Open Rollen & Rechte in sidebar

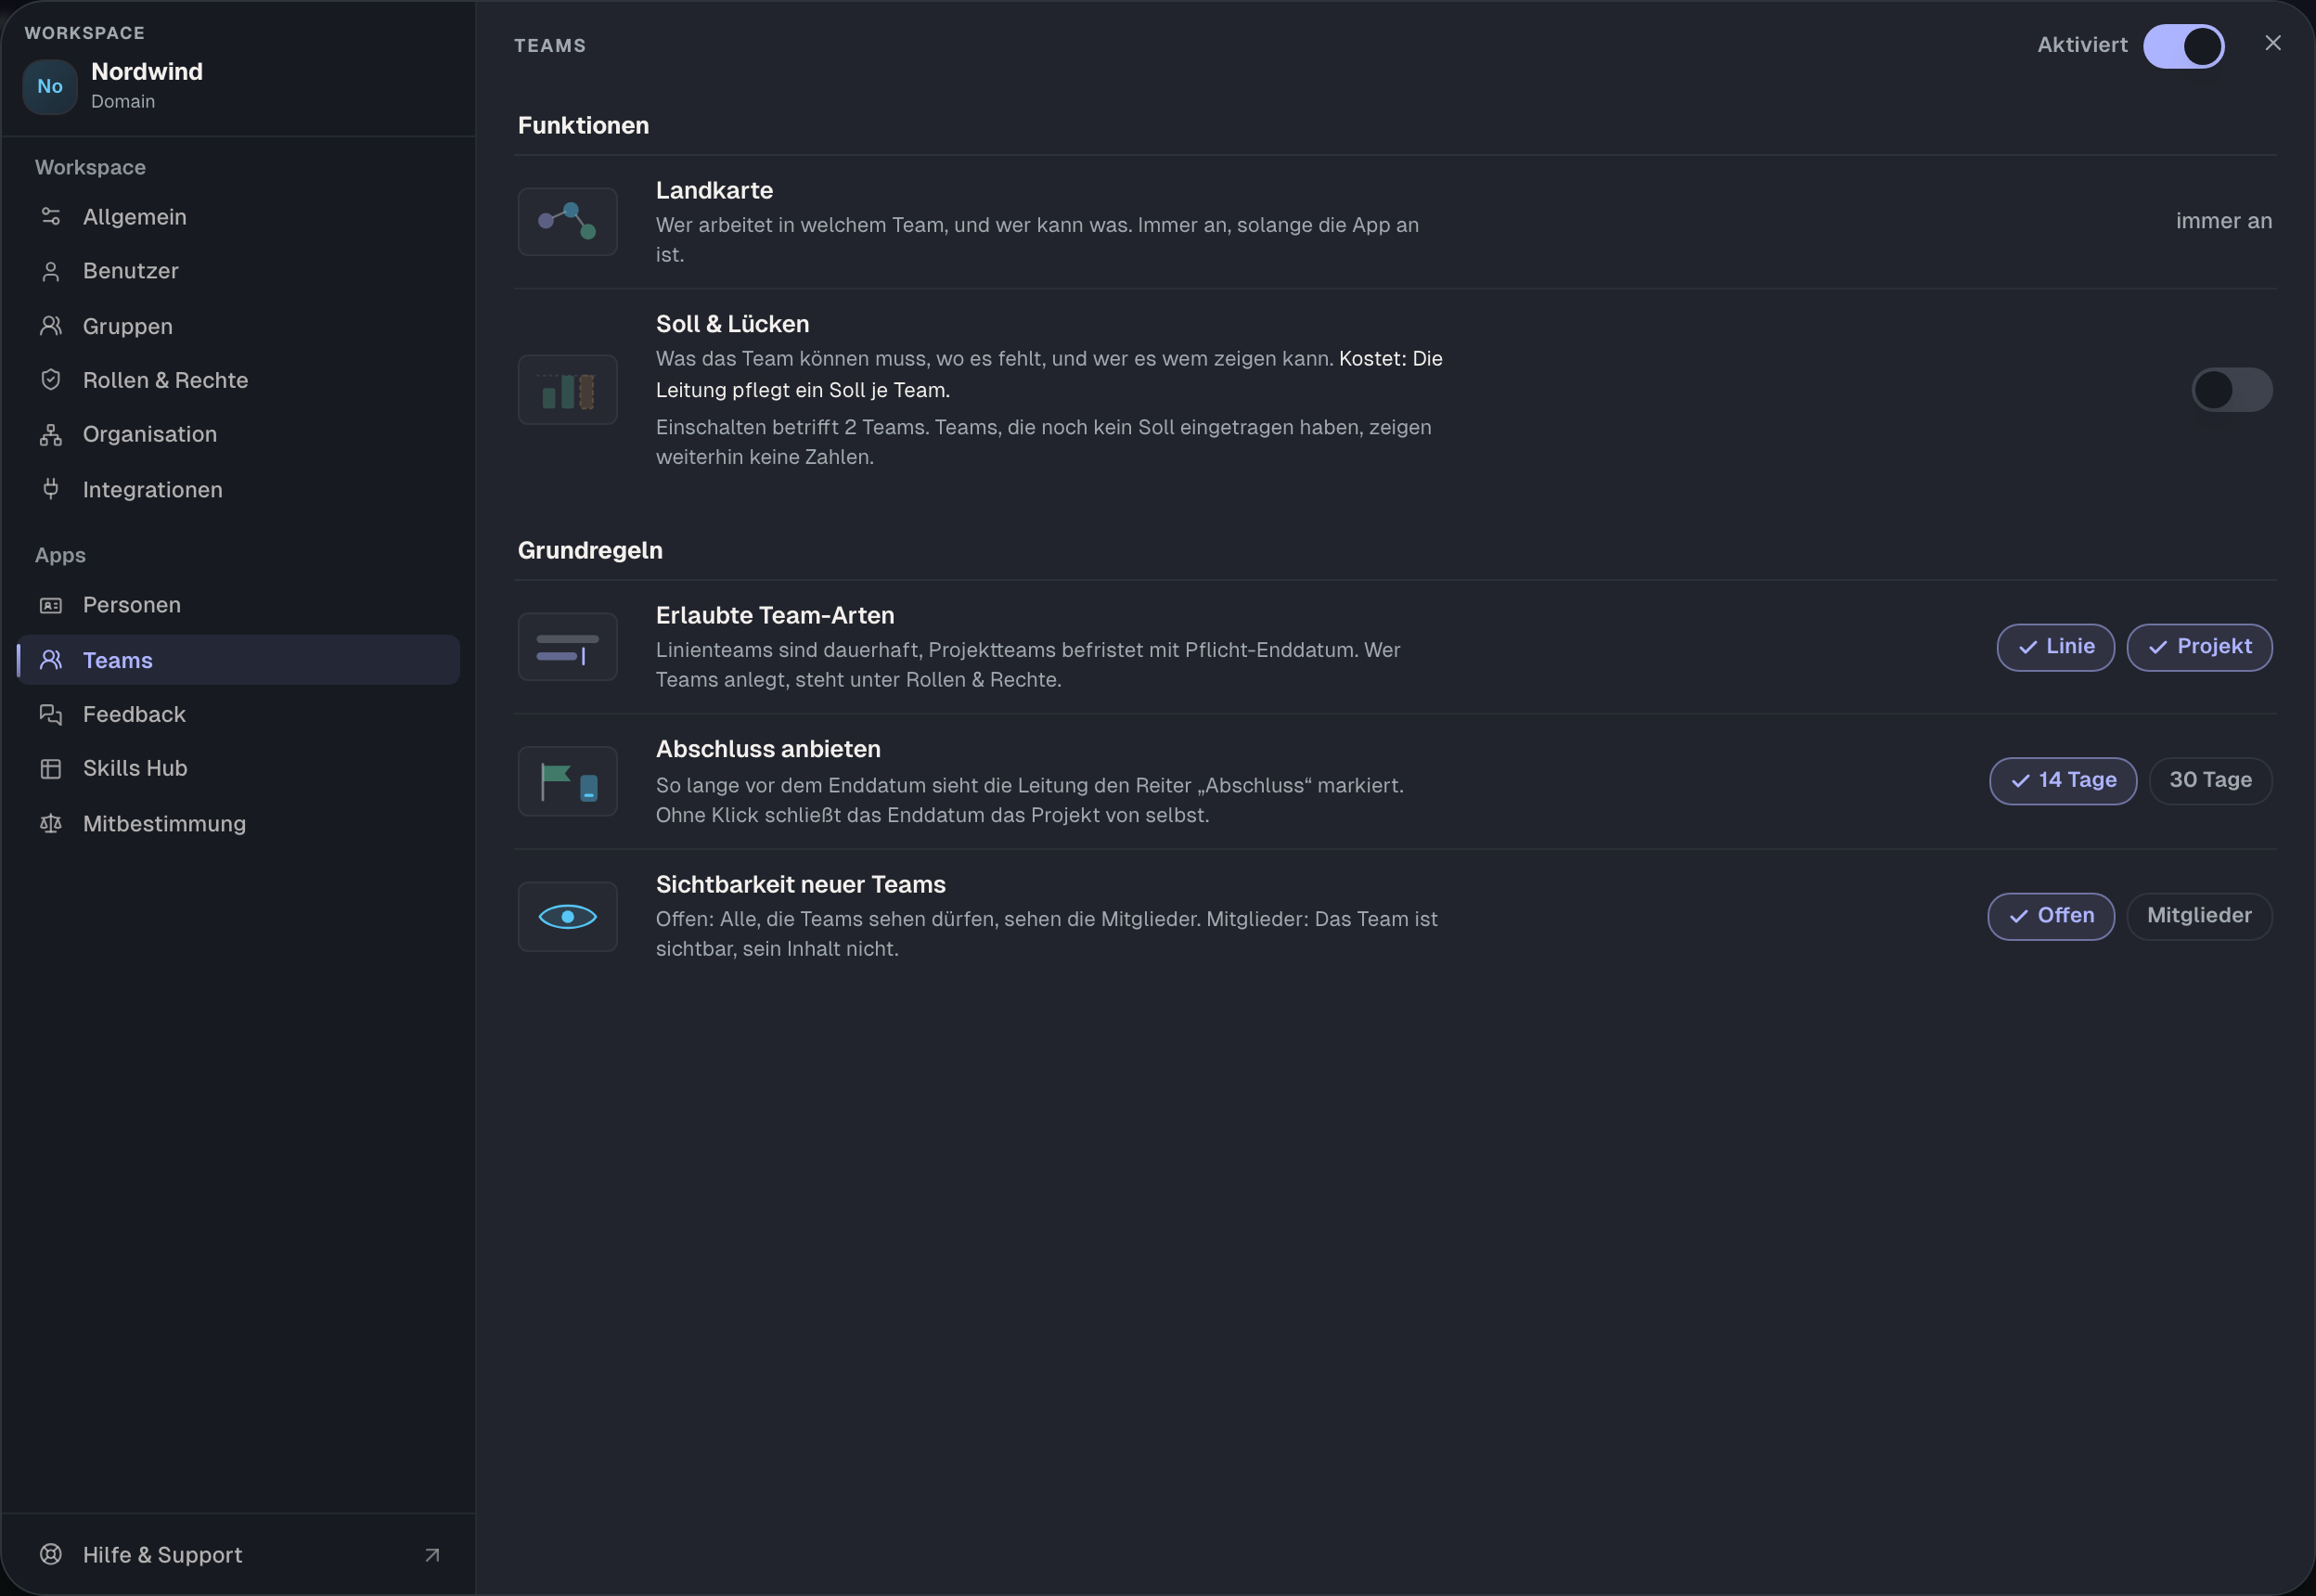pyautogui.click(x=238, y=380)
